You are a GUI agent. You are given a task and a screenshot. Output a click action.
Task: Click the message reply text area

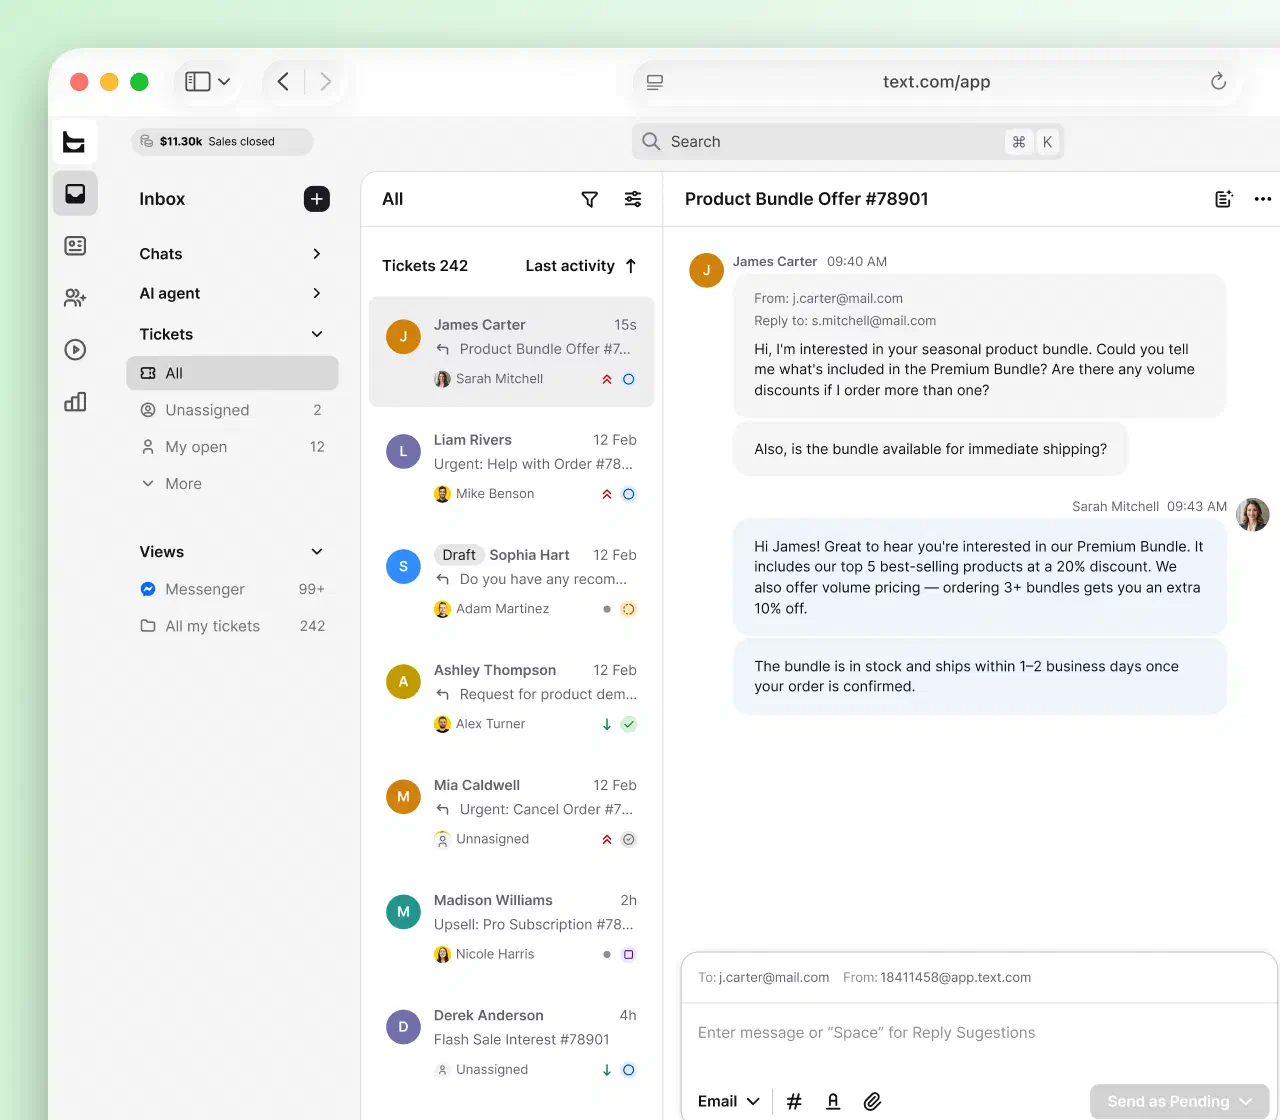click(979, 1033)
